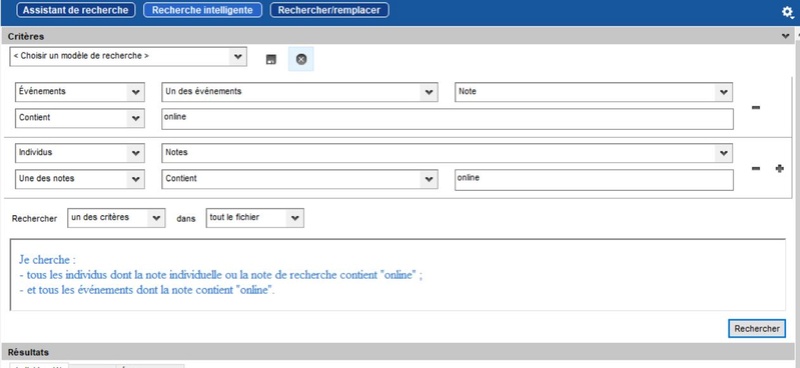Switch to Rechercher/remplacer tab
The height and width of the screenshot is (368, 800).
point(329,10)
